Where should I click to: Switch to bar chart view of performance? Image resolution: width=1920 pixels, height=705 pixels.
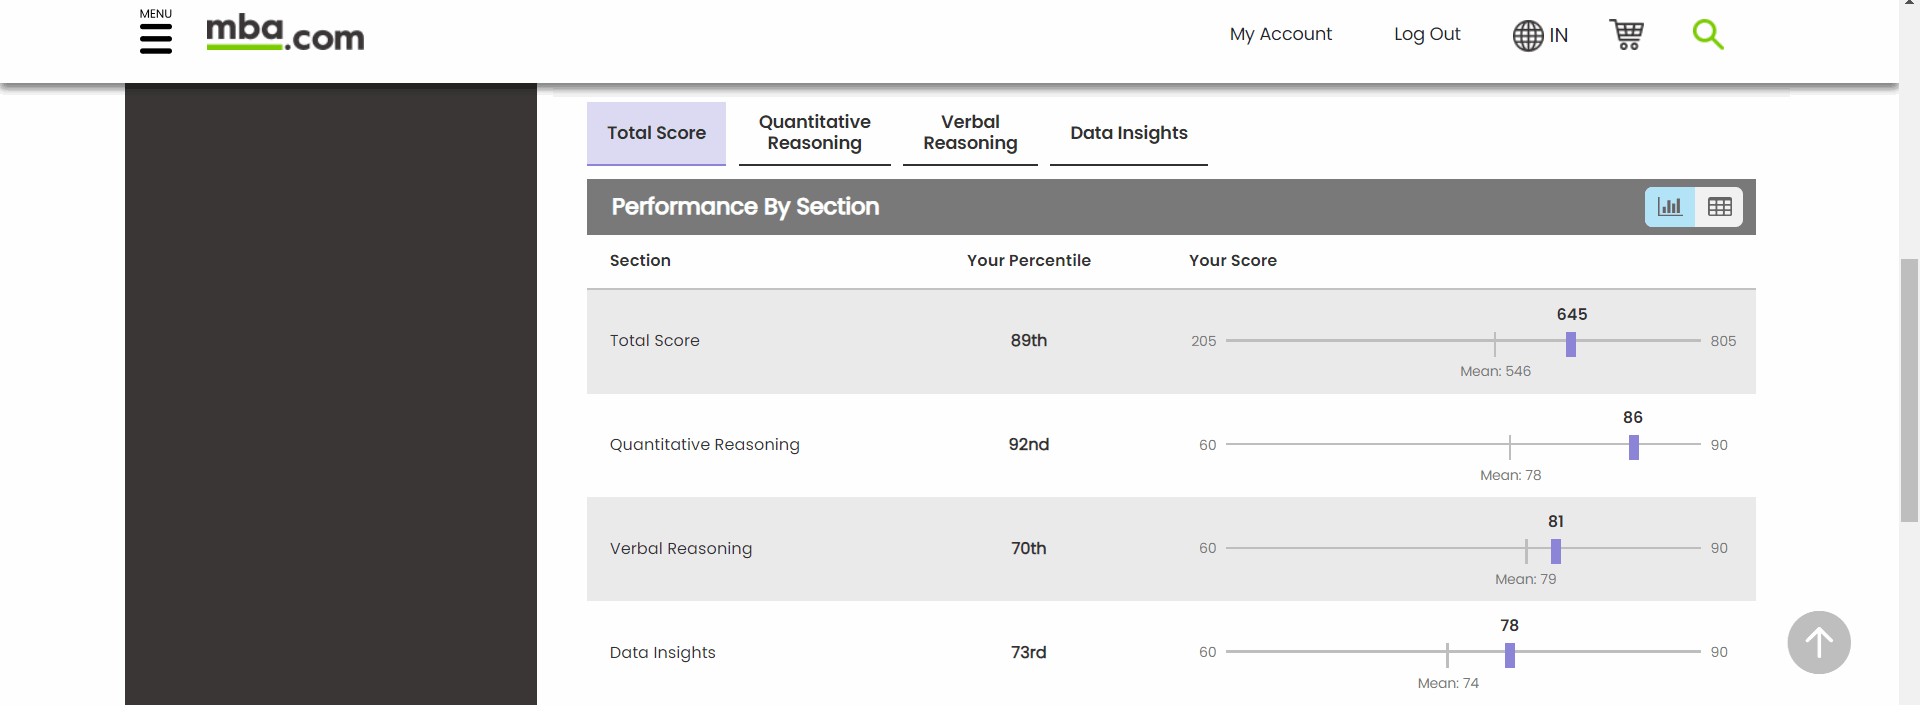pyautogui.click(x=1668, y=206)
